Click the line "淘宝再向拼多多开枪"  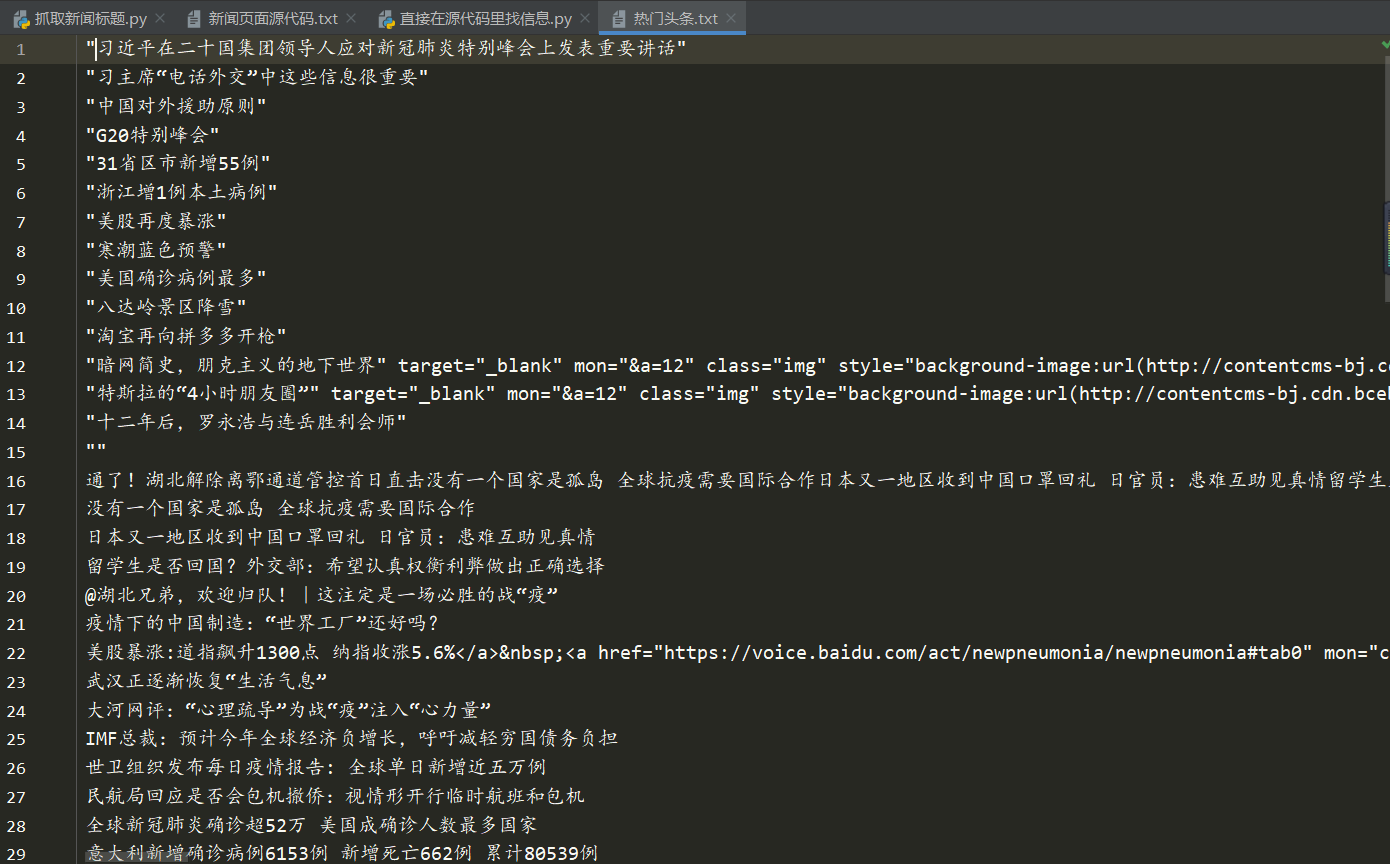(x=186, y=336)
